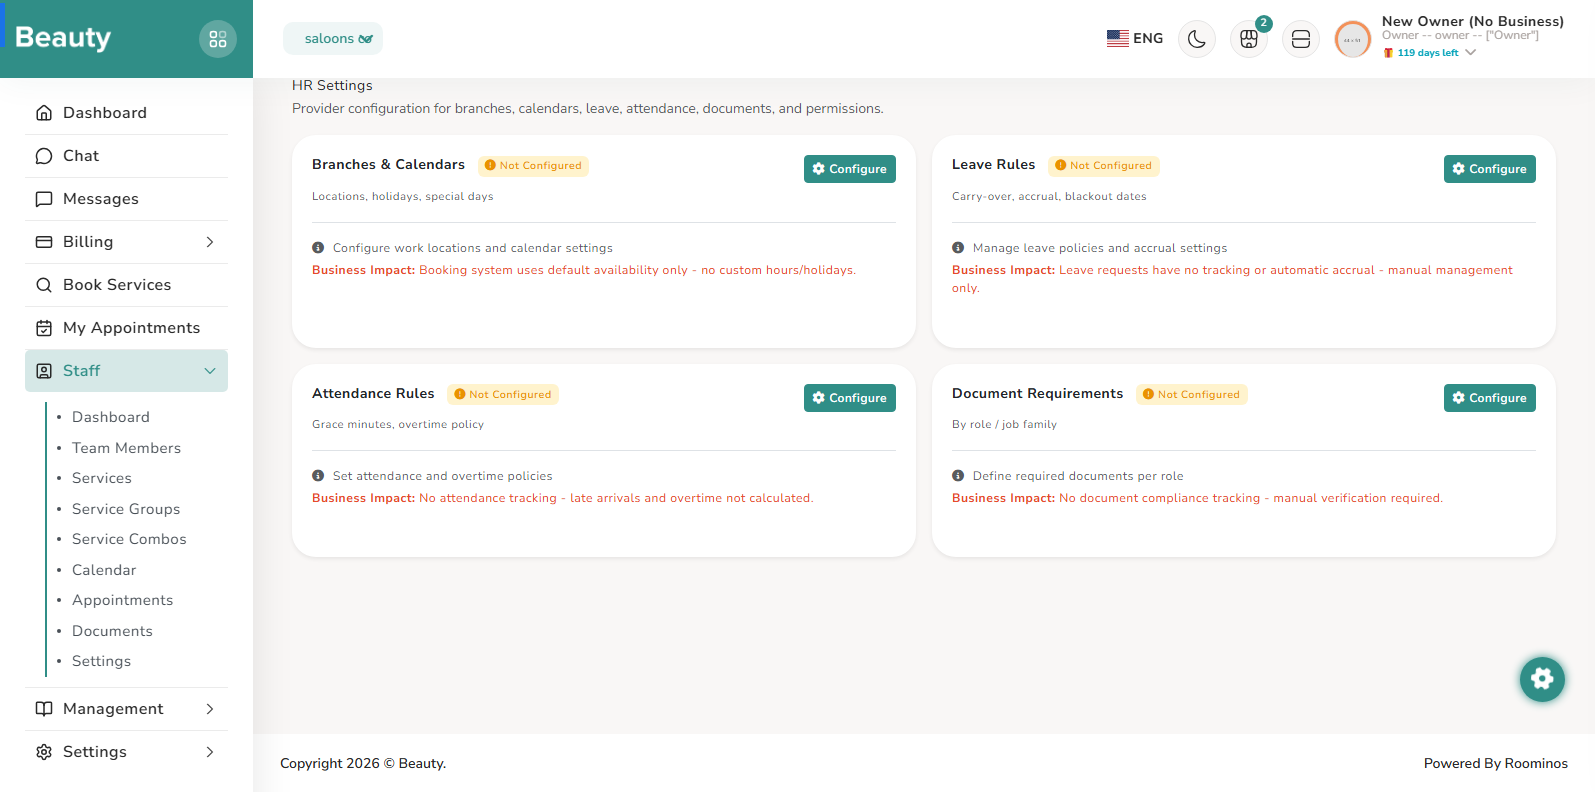
Task: Select Service Combos under Staff
Action: pyautogui.click(x=129, y=539)
